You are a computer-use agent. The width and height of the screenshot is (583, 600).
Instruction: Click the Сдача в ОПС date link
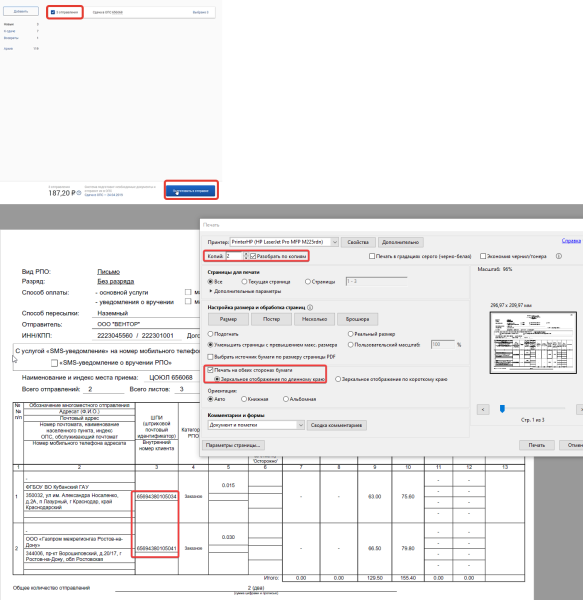(x=104, y=195)
